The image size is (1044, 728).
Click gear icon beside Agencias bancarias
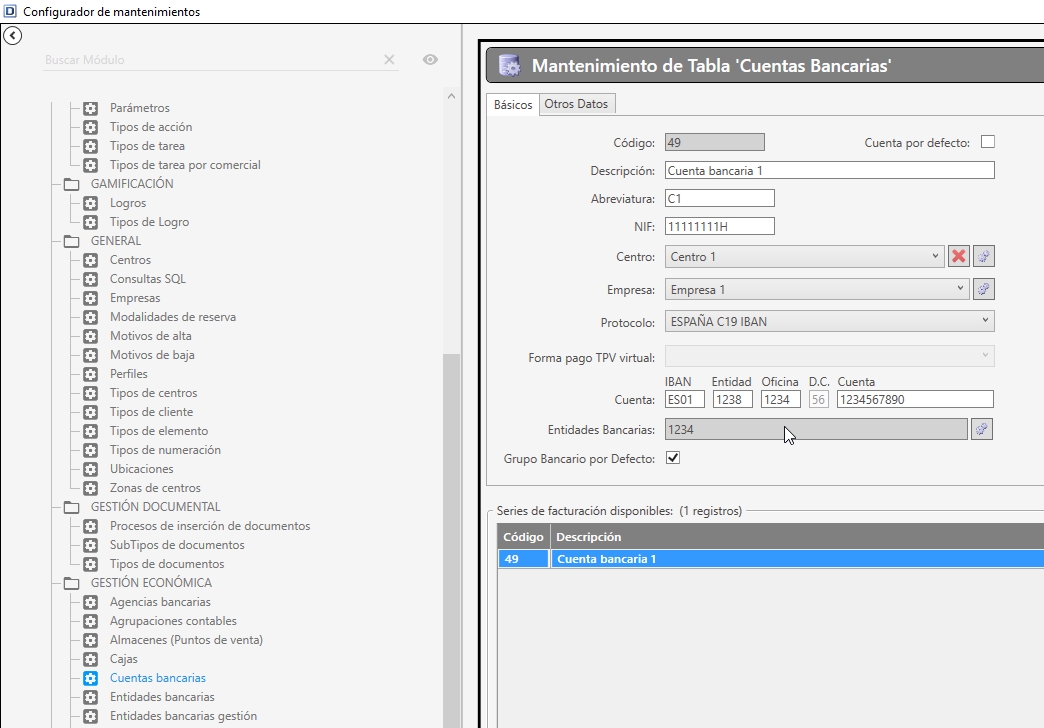tap(91, 602)
